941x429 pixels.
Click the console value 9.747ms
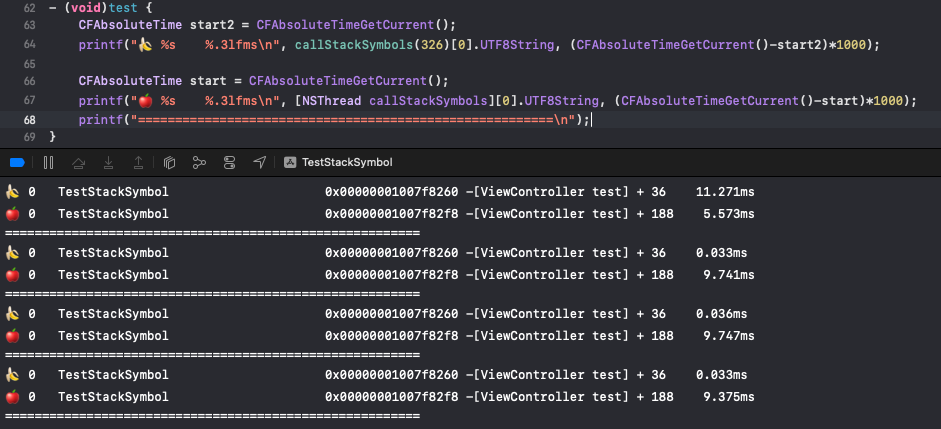coord(729,335)
